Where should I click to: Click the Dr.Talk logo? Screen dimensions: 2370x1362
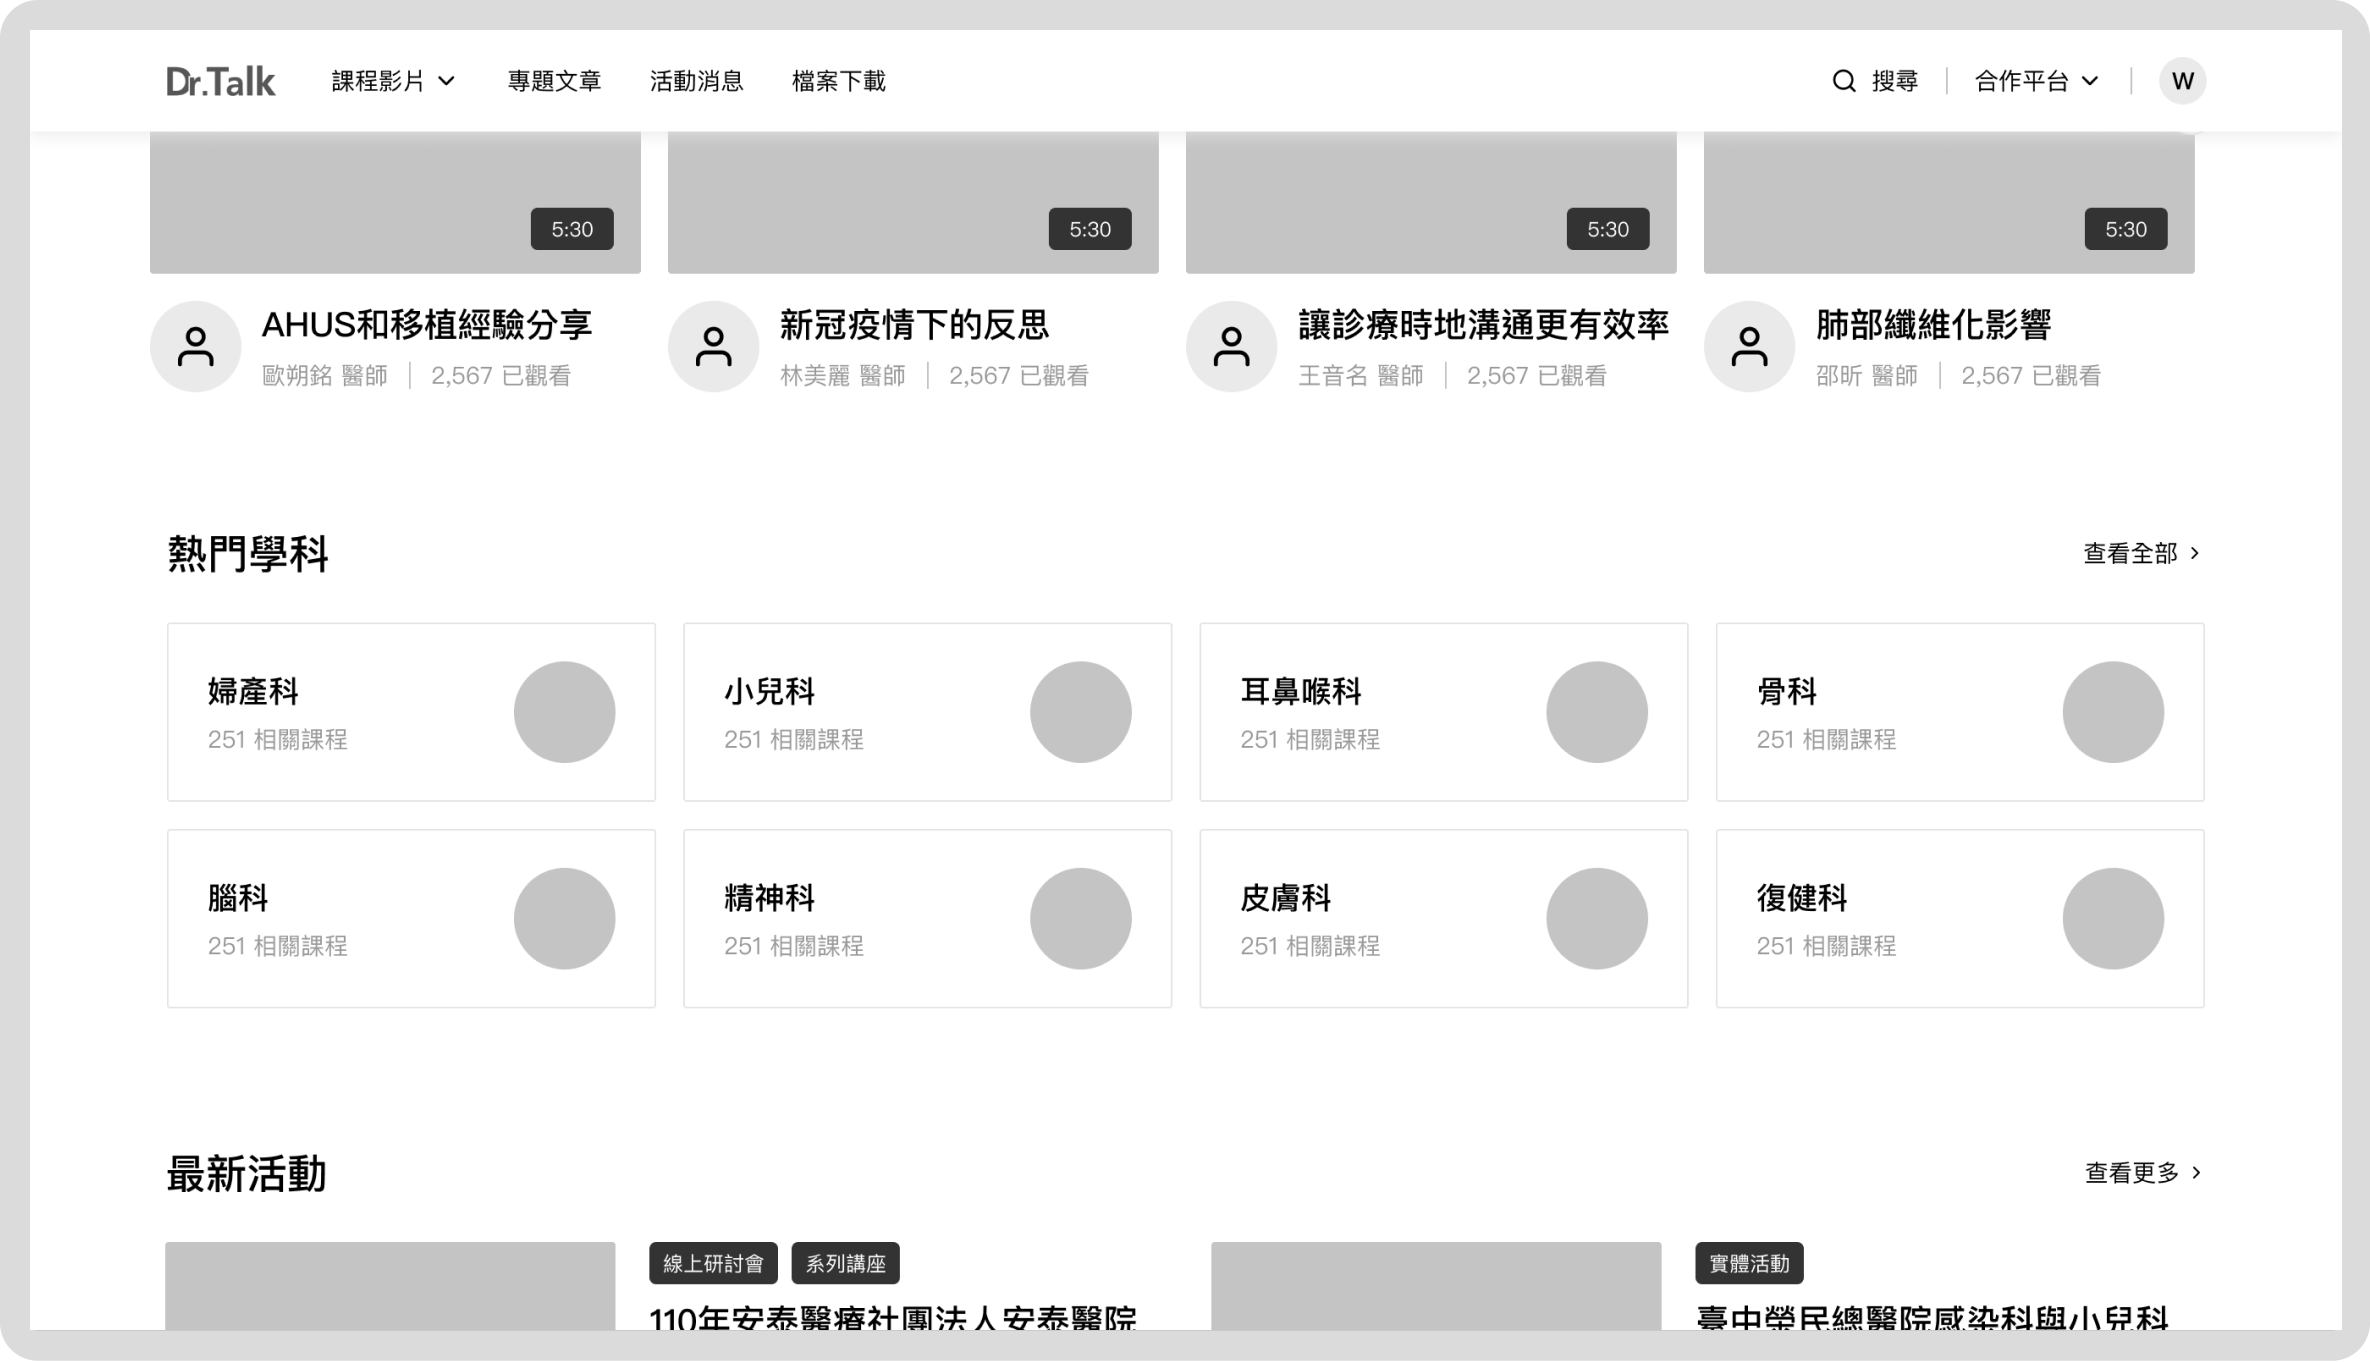(x=220, y=81)
